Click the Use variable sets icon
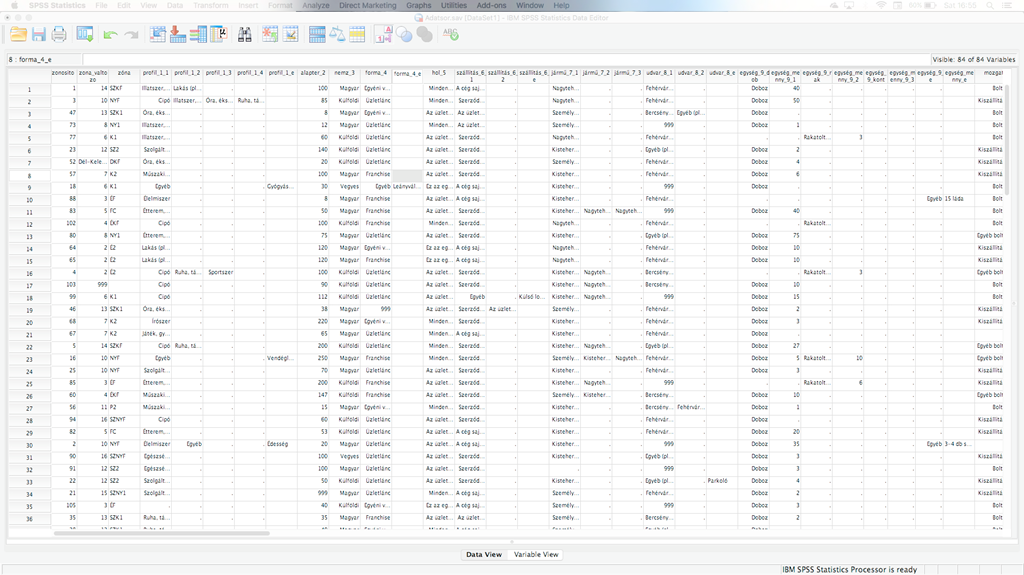The width and height of the screenshot is (1024, 575). [x=404, y=35]
